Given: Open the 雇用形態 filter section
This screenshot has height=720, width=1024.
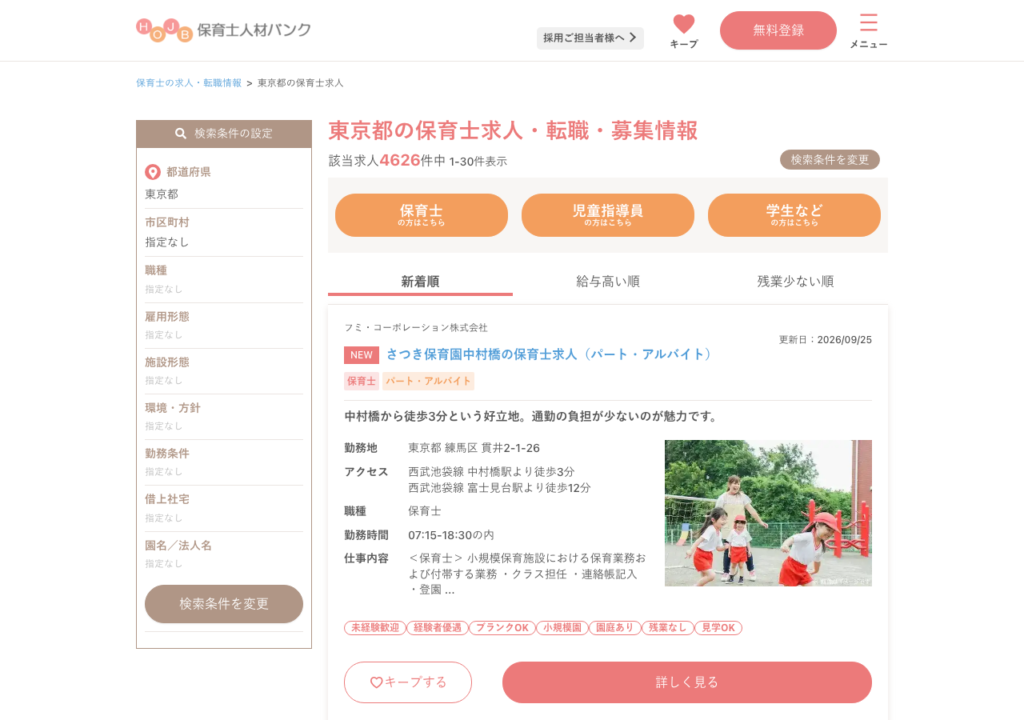Looking at the screenshot, I should 224,325.
